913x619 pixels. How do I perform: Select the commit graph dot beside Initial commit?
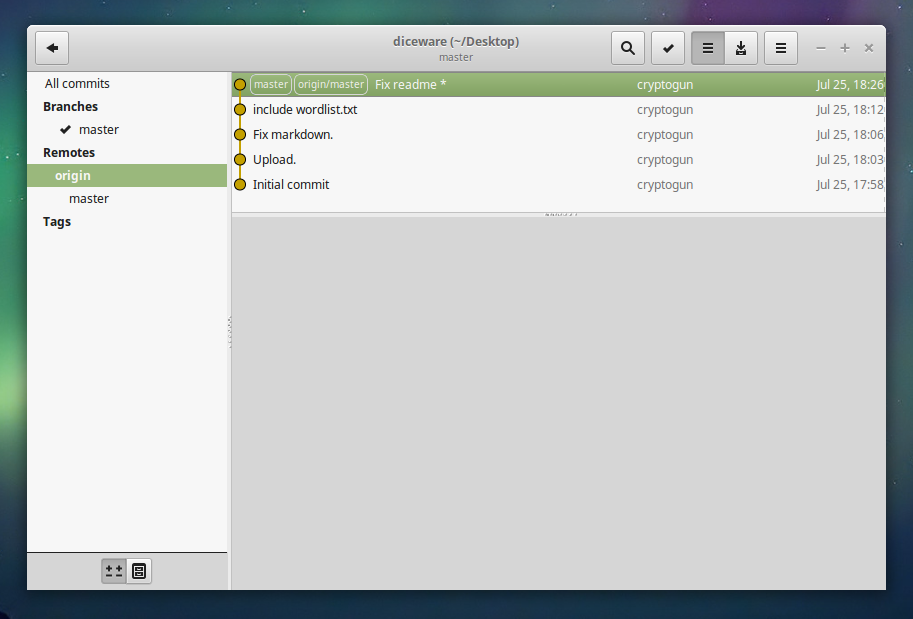(x=240, y=184)
